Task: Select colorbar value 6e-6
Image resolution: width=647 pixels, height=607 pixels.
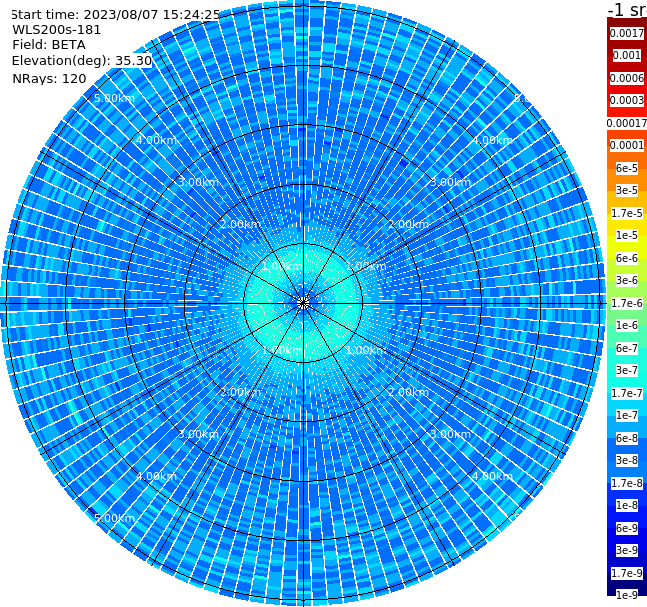Action: (627, 258)
